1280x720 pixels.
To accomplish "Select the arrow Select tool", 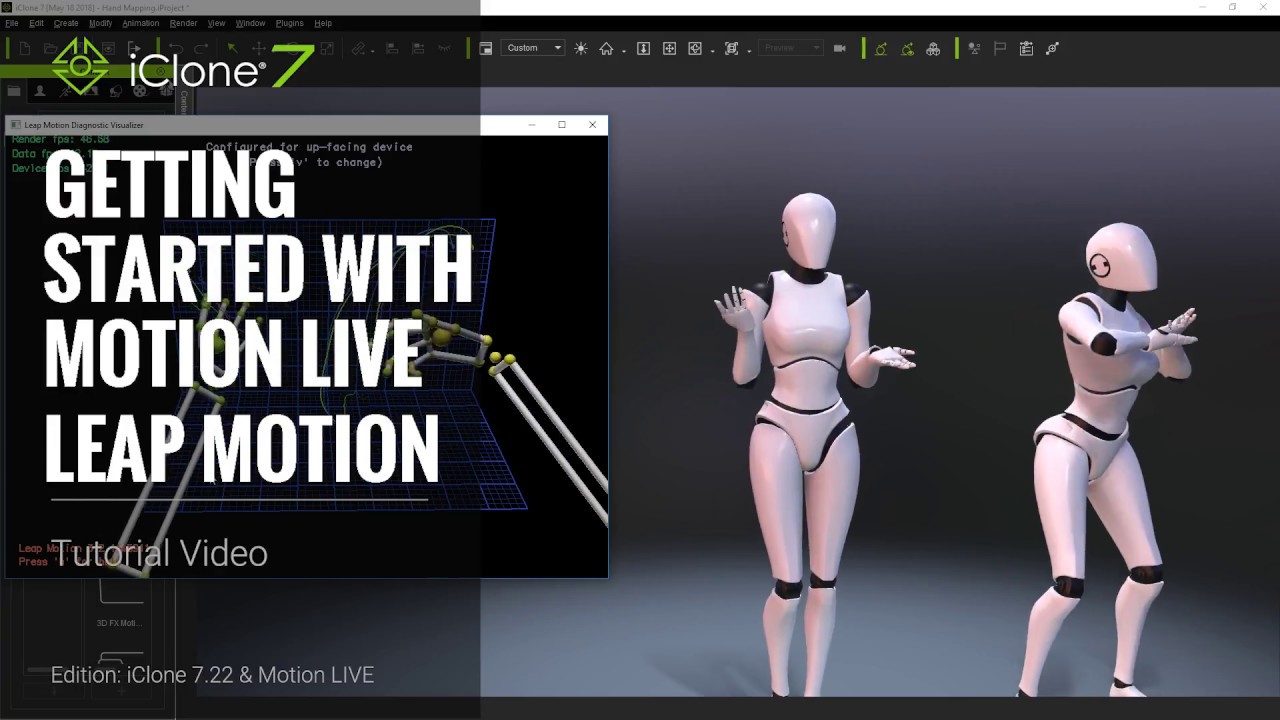I will pyautogui.click(x=232, y=48).
